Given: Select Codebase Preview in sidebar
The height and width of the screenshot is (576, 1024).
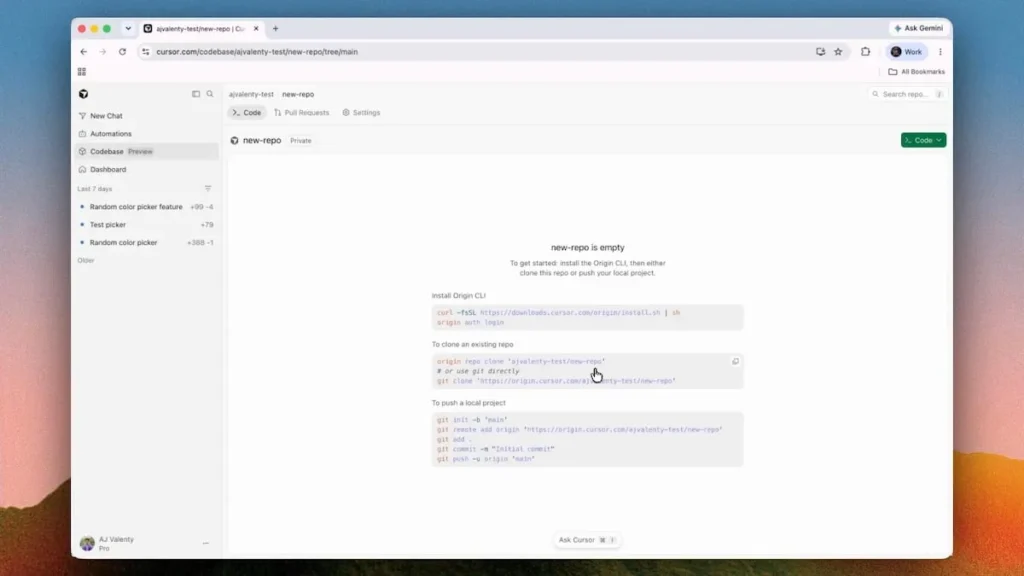Looking at the screenshot, I should coord(147,152).
